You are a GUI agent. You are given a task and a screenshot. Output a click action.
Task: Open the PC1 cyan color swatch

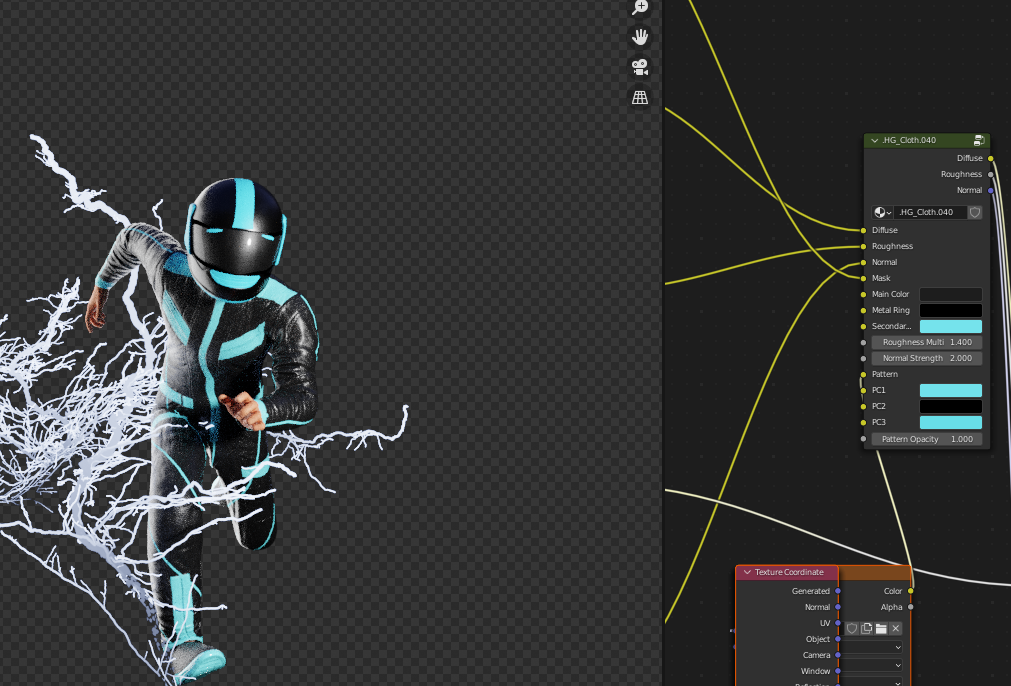[x=950, y=390]
